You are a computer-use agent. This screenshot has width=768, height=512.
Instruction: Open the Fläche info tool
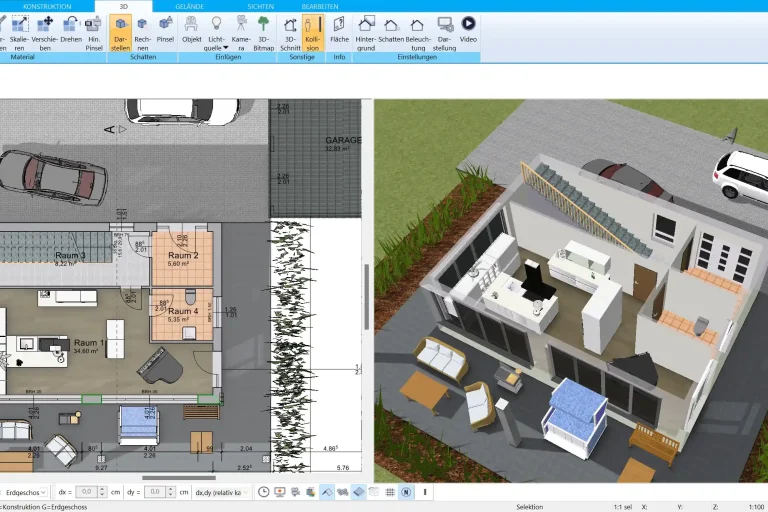tap(339, 29)
